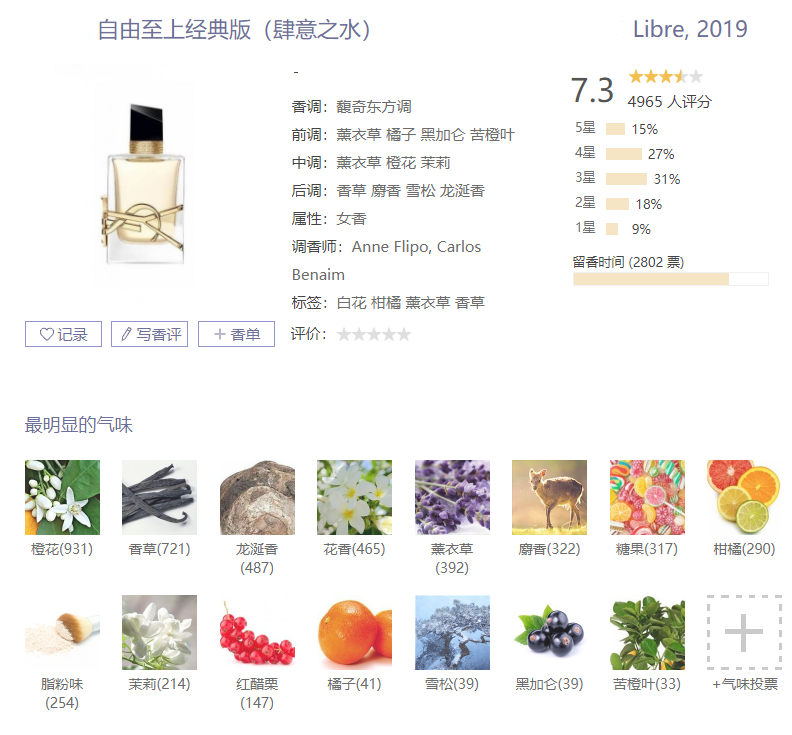This screenshot has height=735, width=792.
Task: Click the 5星 rating bar
Action: point(615,129)
